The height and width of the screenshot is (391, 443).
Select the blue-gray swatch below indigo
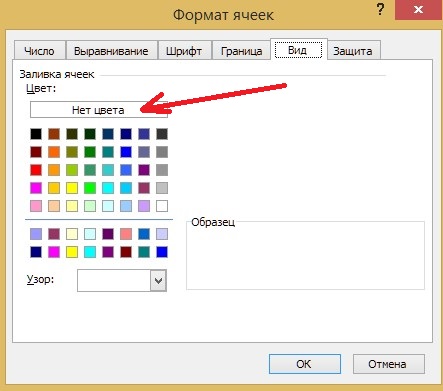click(144, 152)
